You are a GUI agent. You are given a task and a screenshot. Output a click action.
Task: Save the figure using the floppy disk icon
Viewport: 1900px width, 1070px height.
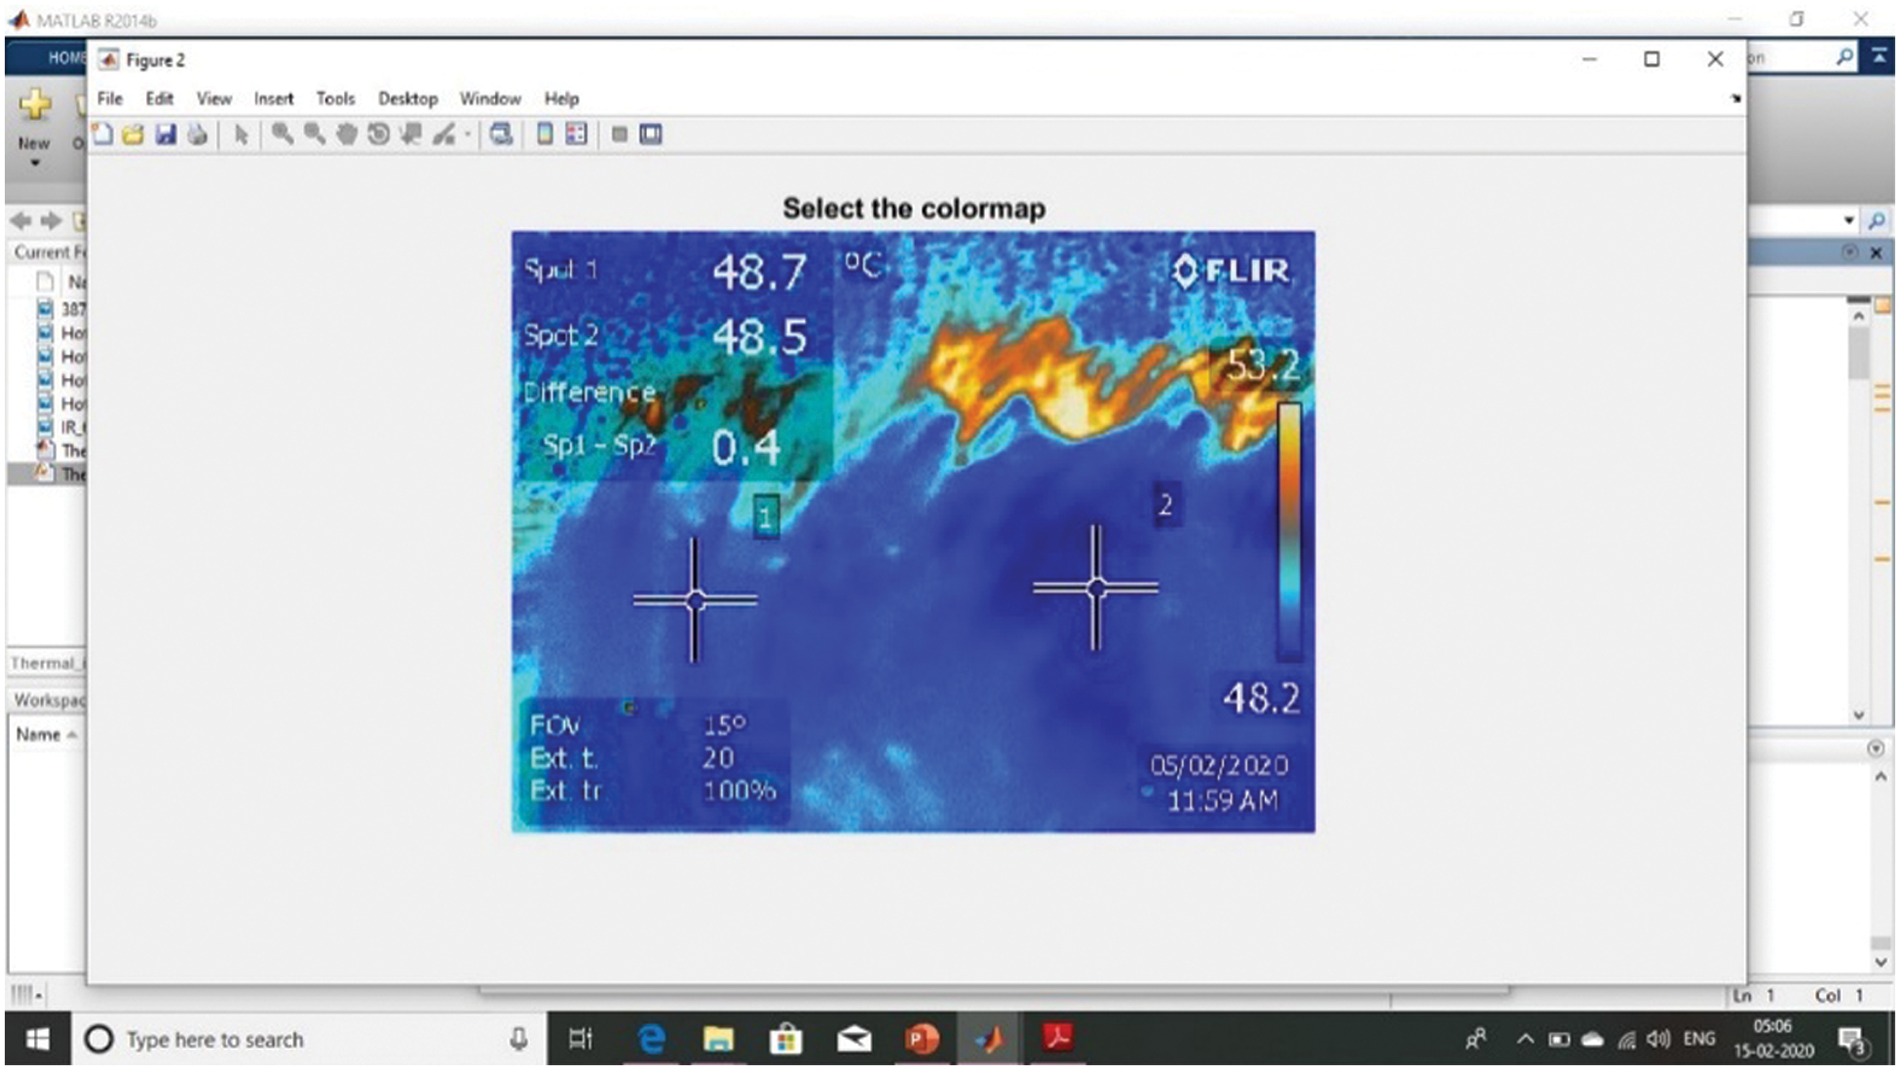coord(166,134)
